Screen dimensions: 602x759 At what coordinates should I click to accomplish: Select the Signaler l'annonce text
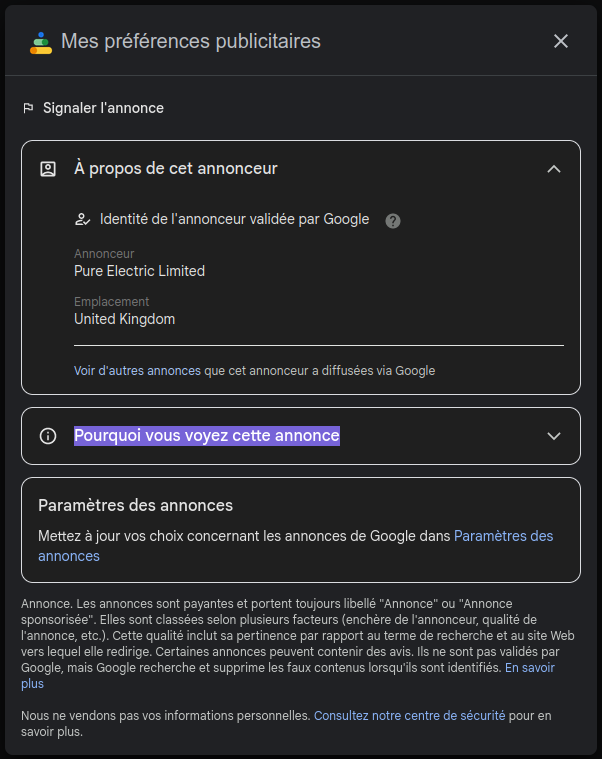(103, 108)
